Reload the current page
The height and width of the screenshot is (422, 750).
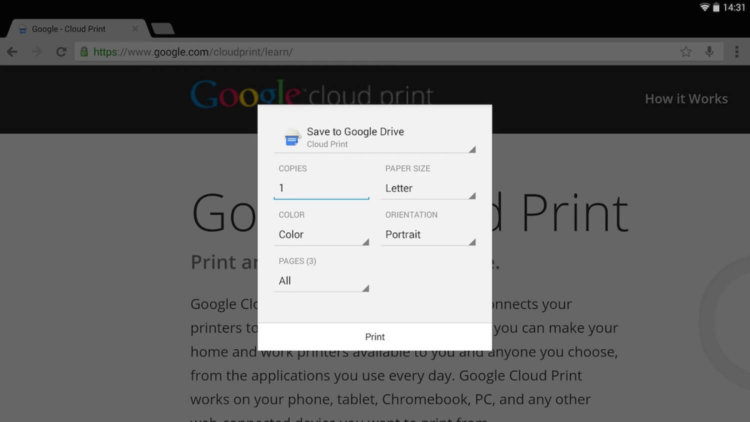coord(62,52)
